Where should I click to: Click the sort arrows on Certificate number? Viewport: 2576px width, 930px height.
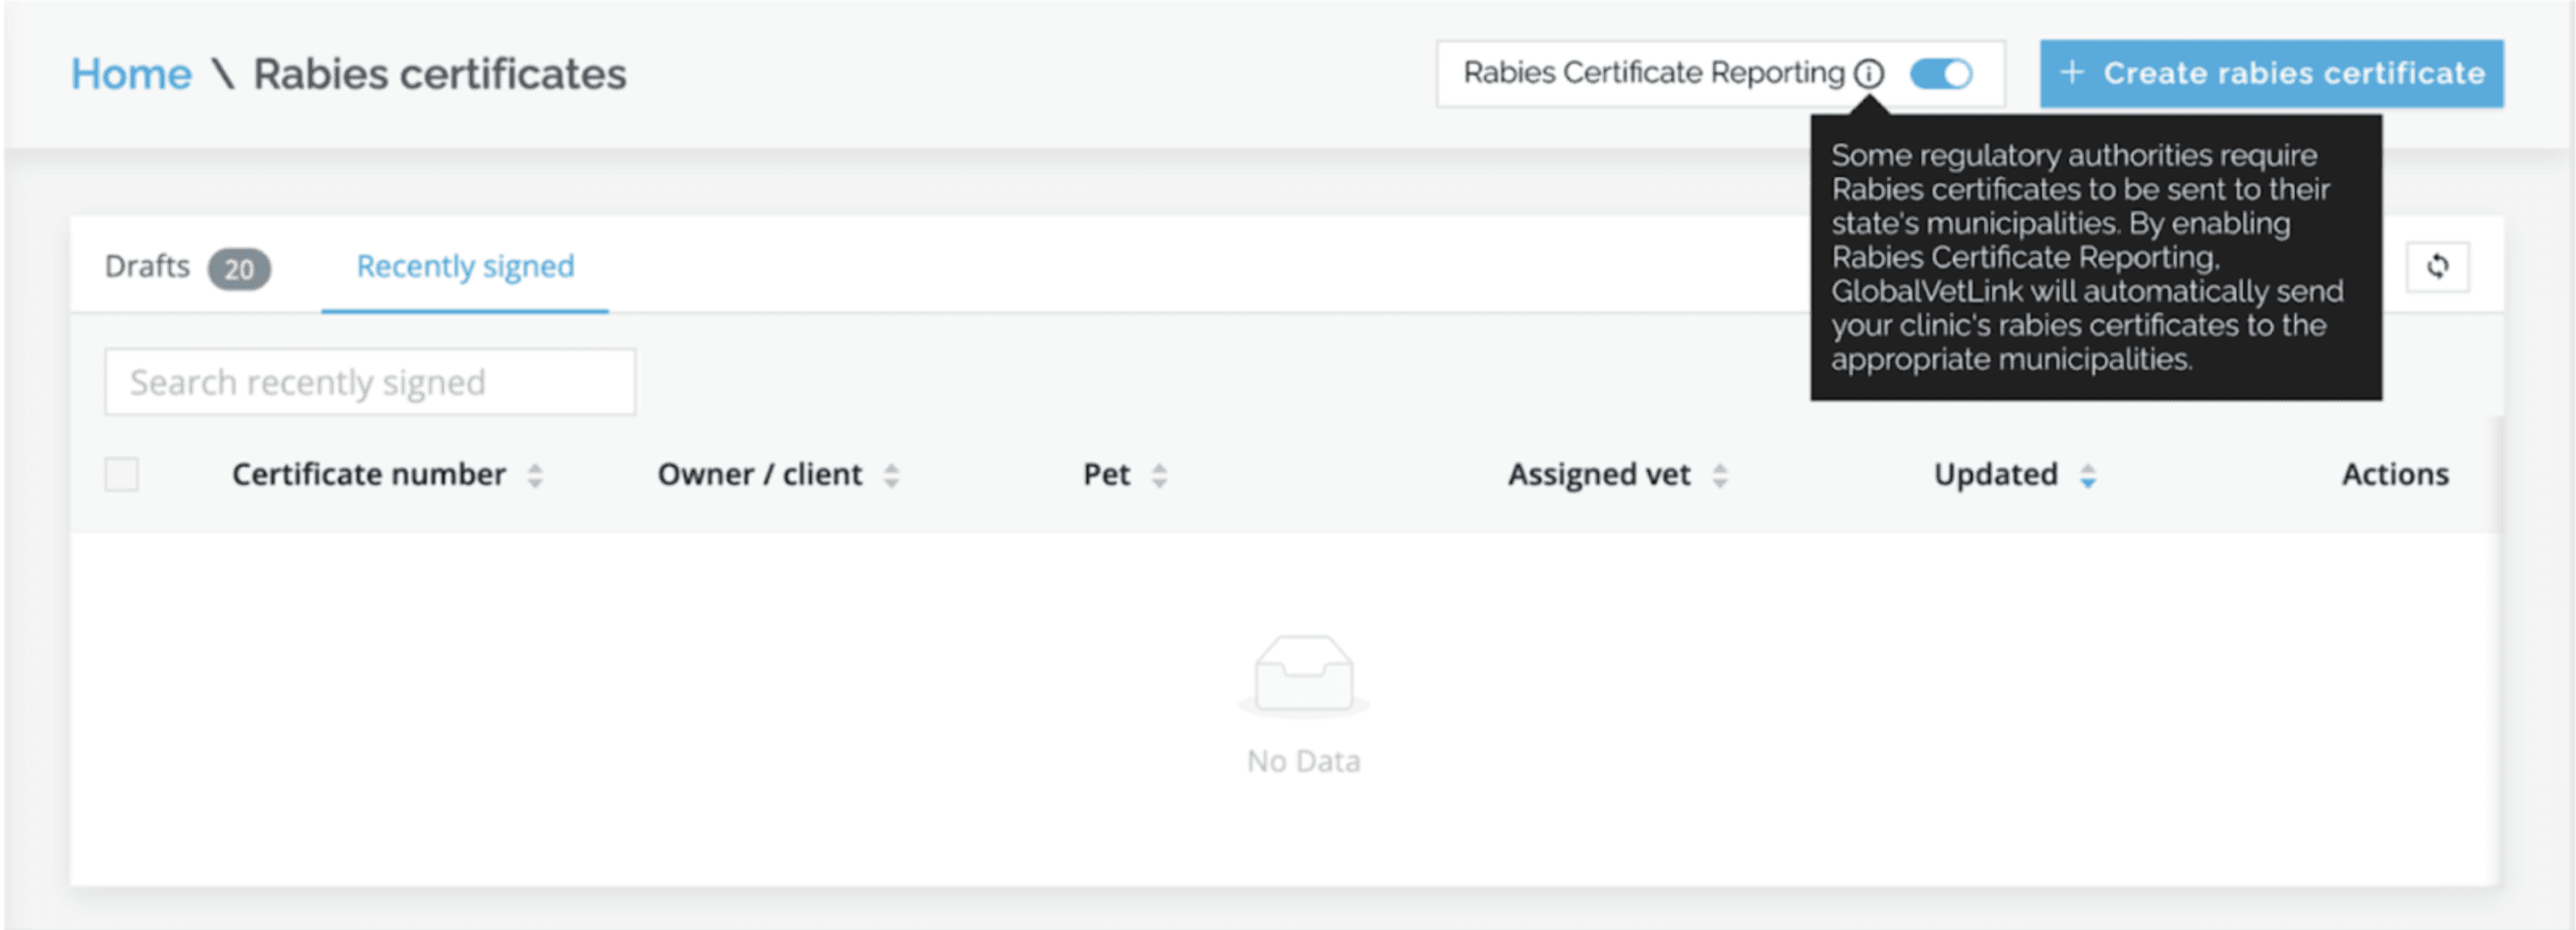click(x=535, y=475)
